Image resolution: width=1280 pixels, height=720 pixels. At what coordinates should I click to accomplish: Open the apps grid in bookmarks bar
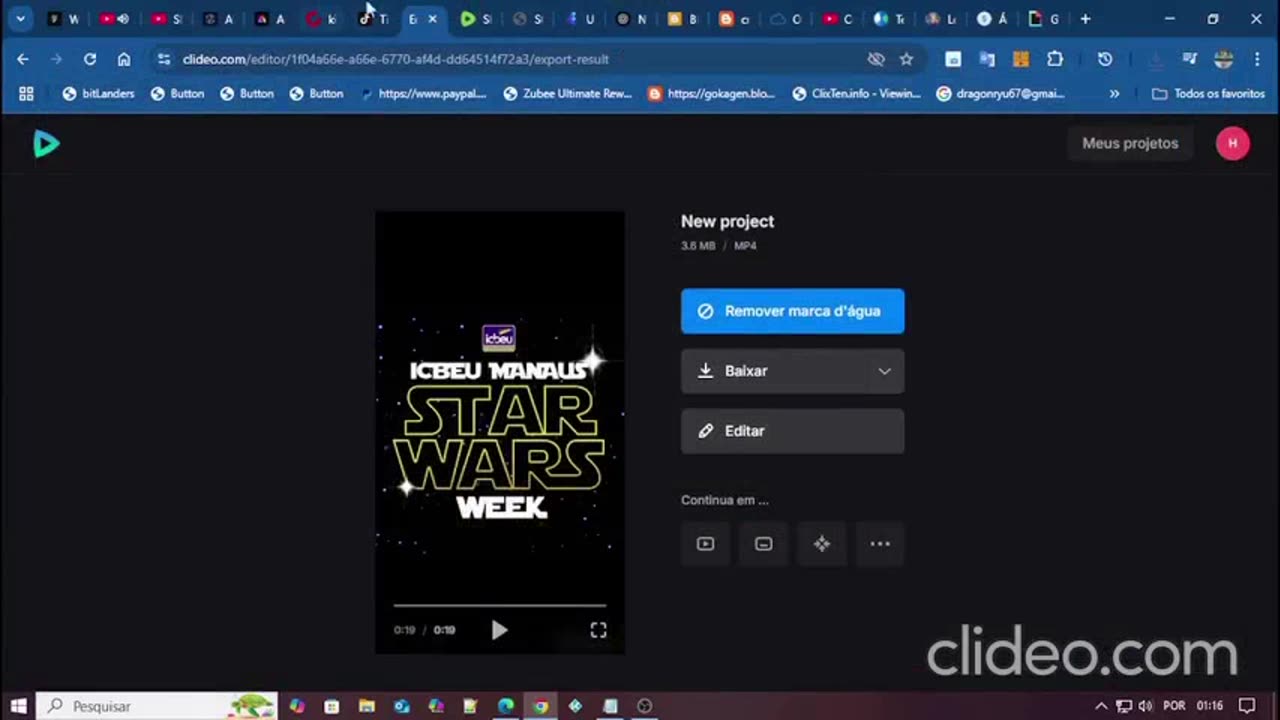click(26, 93)
